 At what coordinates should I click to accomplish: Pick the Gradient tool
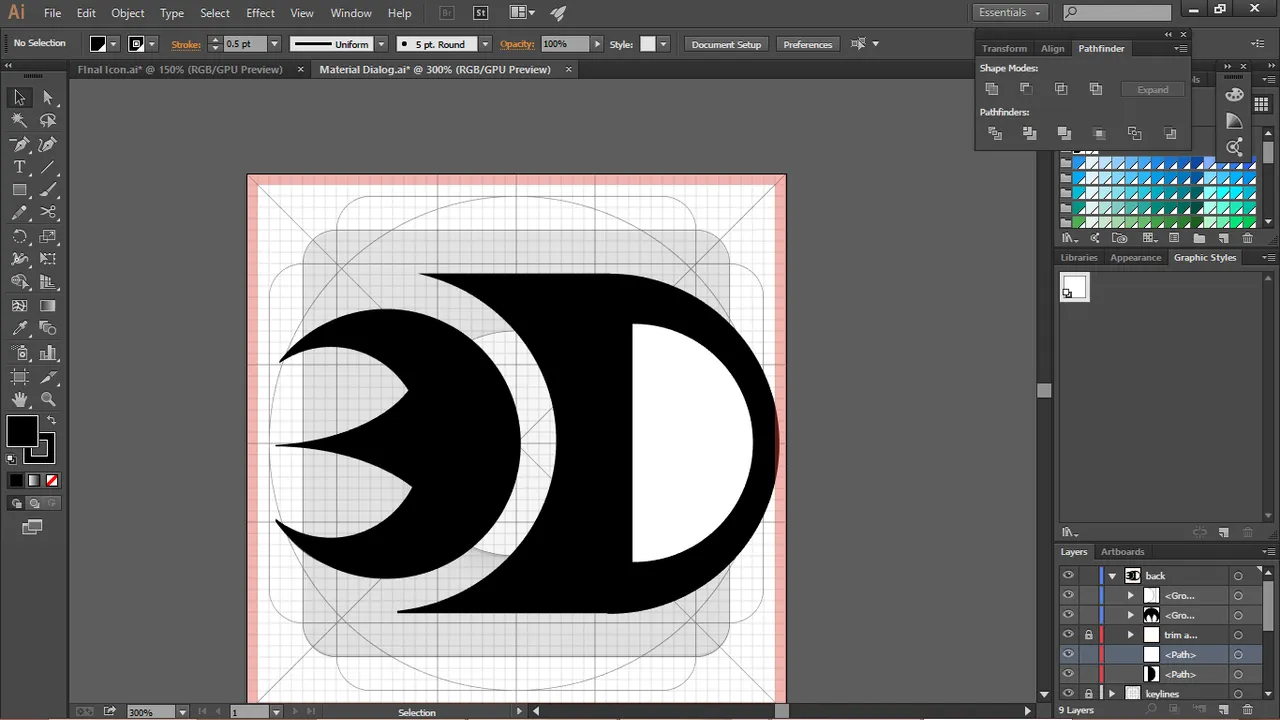(x=48, y=306)
